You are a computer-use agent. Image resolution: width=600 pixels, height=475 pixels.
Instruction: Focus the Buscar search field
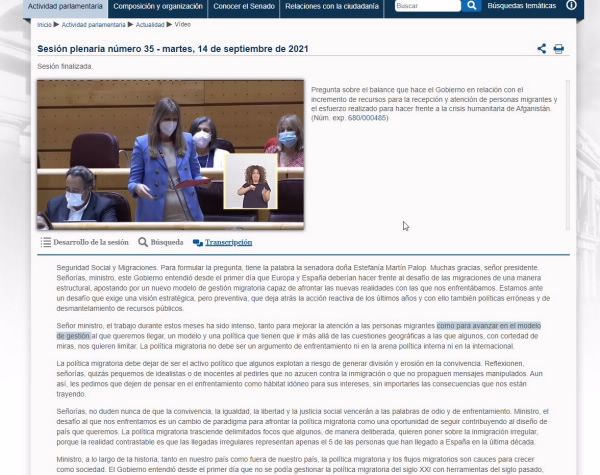click(427, 6)
